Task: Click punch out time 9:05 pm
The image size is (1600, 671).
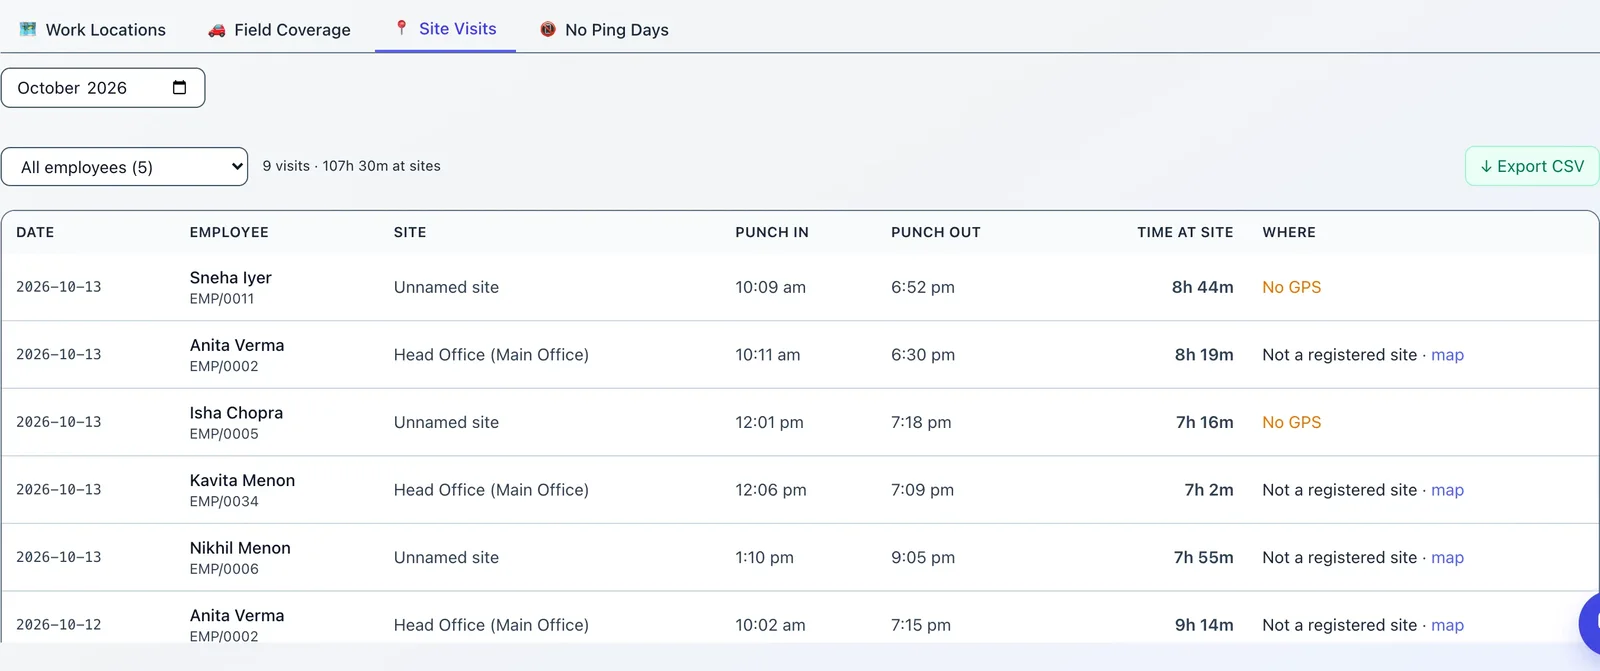Action: [x=922, y=558]
